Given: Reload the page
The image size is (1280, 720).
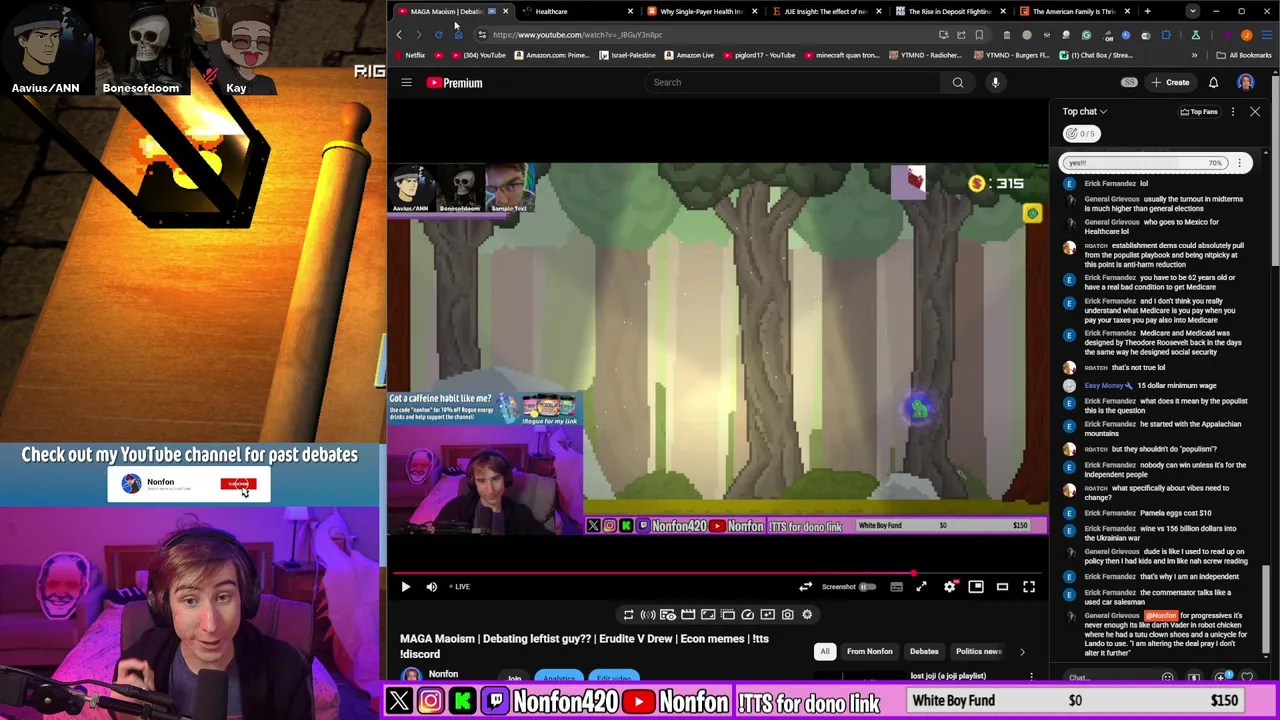Looking at the screenshot, I should 438,35.
